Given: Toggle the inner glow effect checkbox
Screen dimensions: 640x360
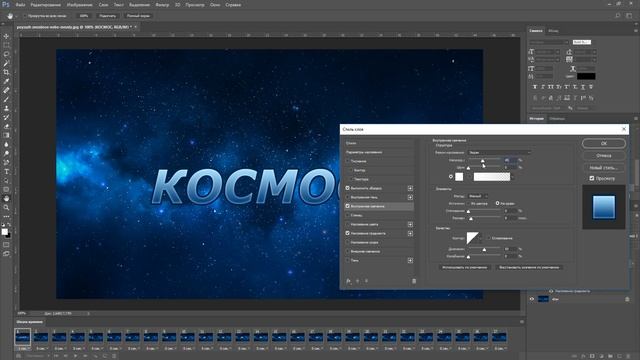Looking at the screenshot, I should 348,206.
